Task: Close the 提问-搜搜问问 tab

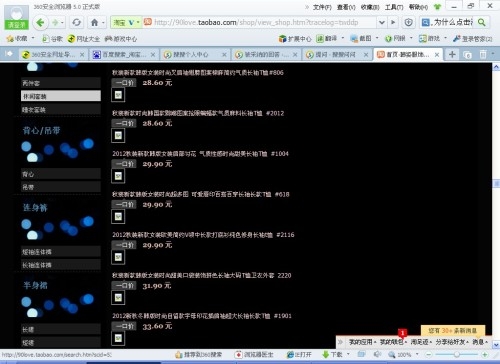Action: pos(366,55)
